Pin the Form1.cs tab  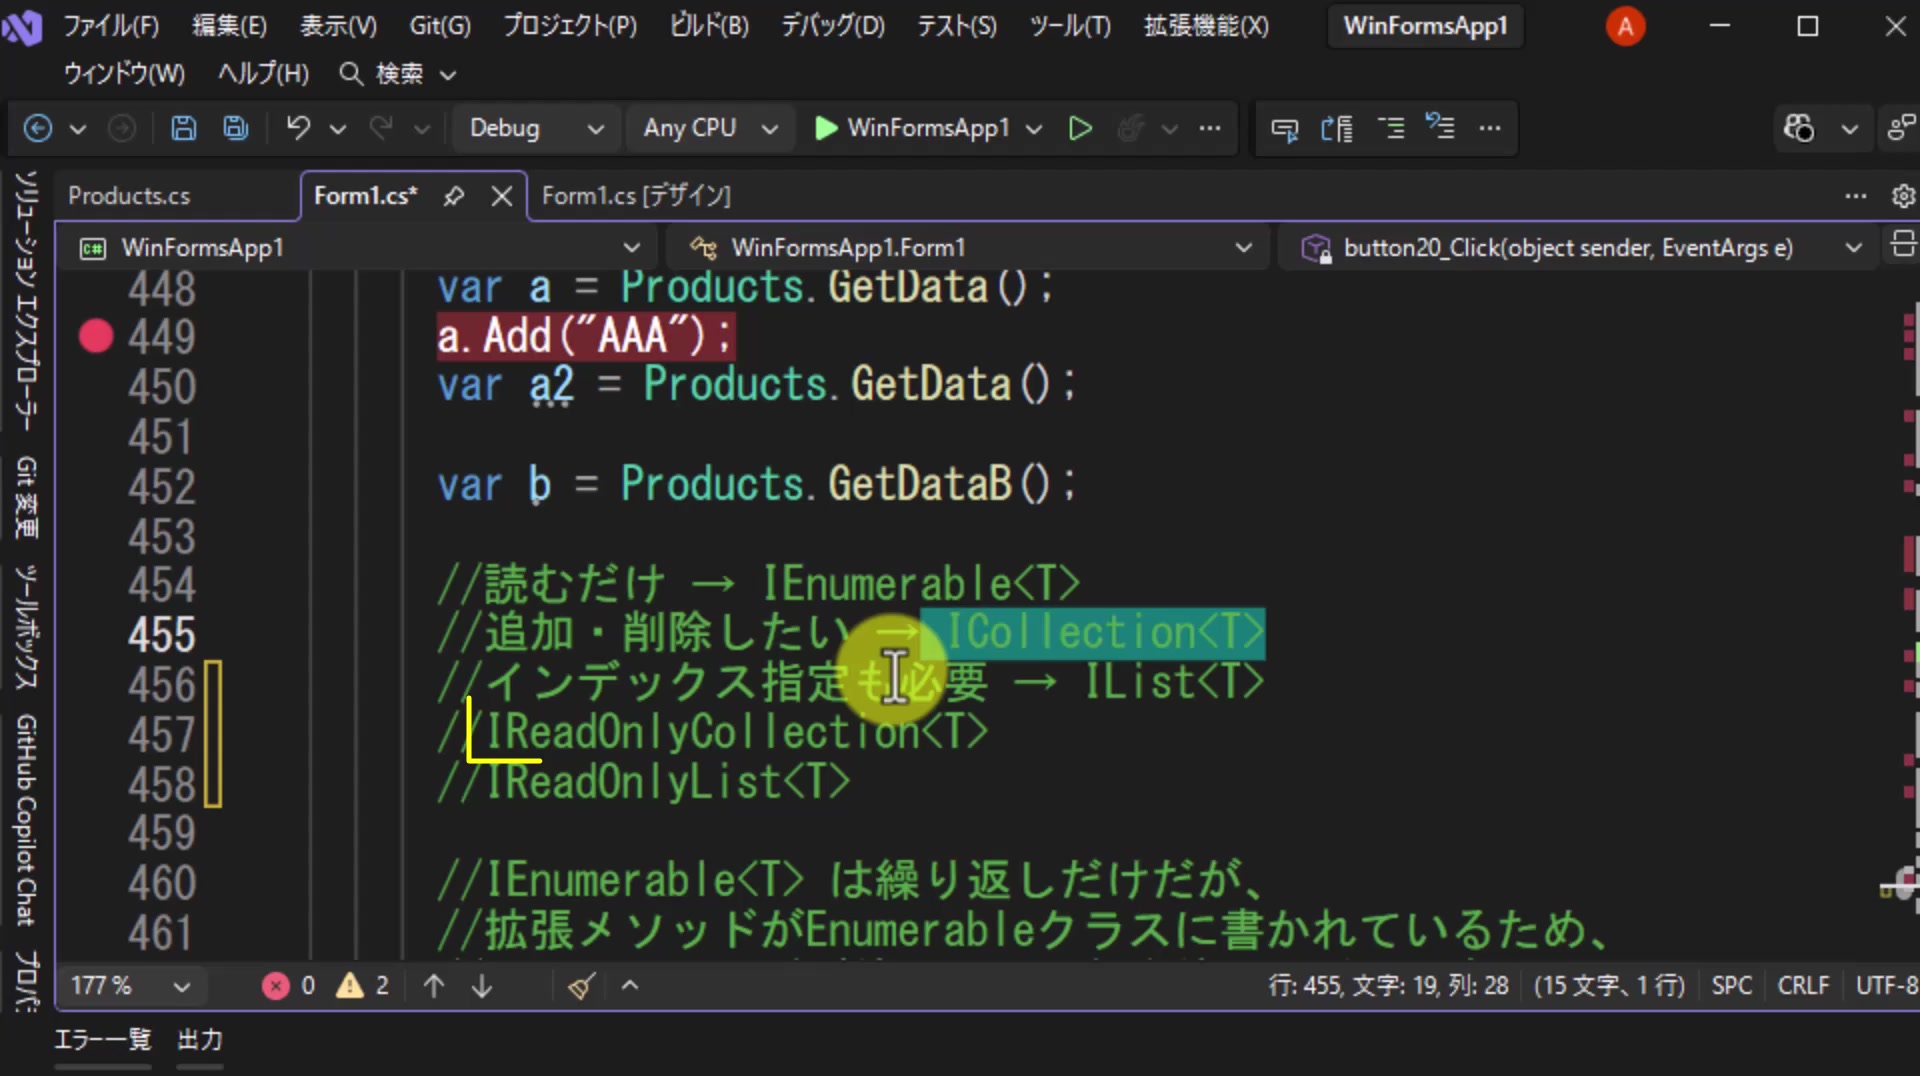click(454, 196)
